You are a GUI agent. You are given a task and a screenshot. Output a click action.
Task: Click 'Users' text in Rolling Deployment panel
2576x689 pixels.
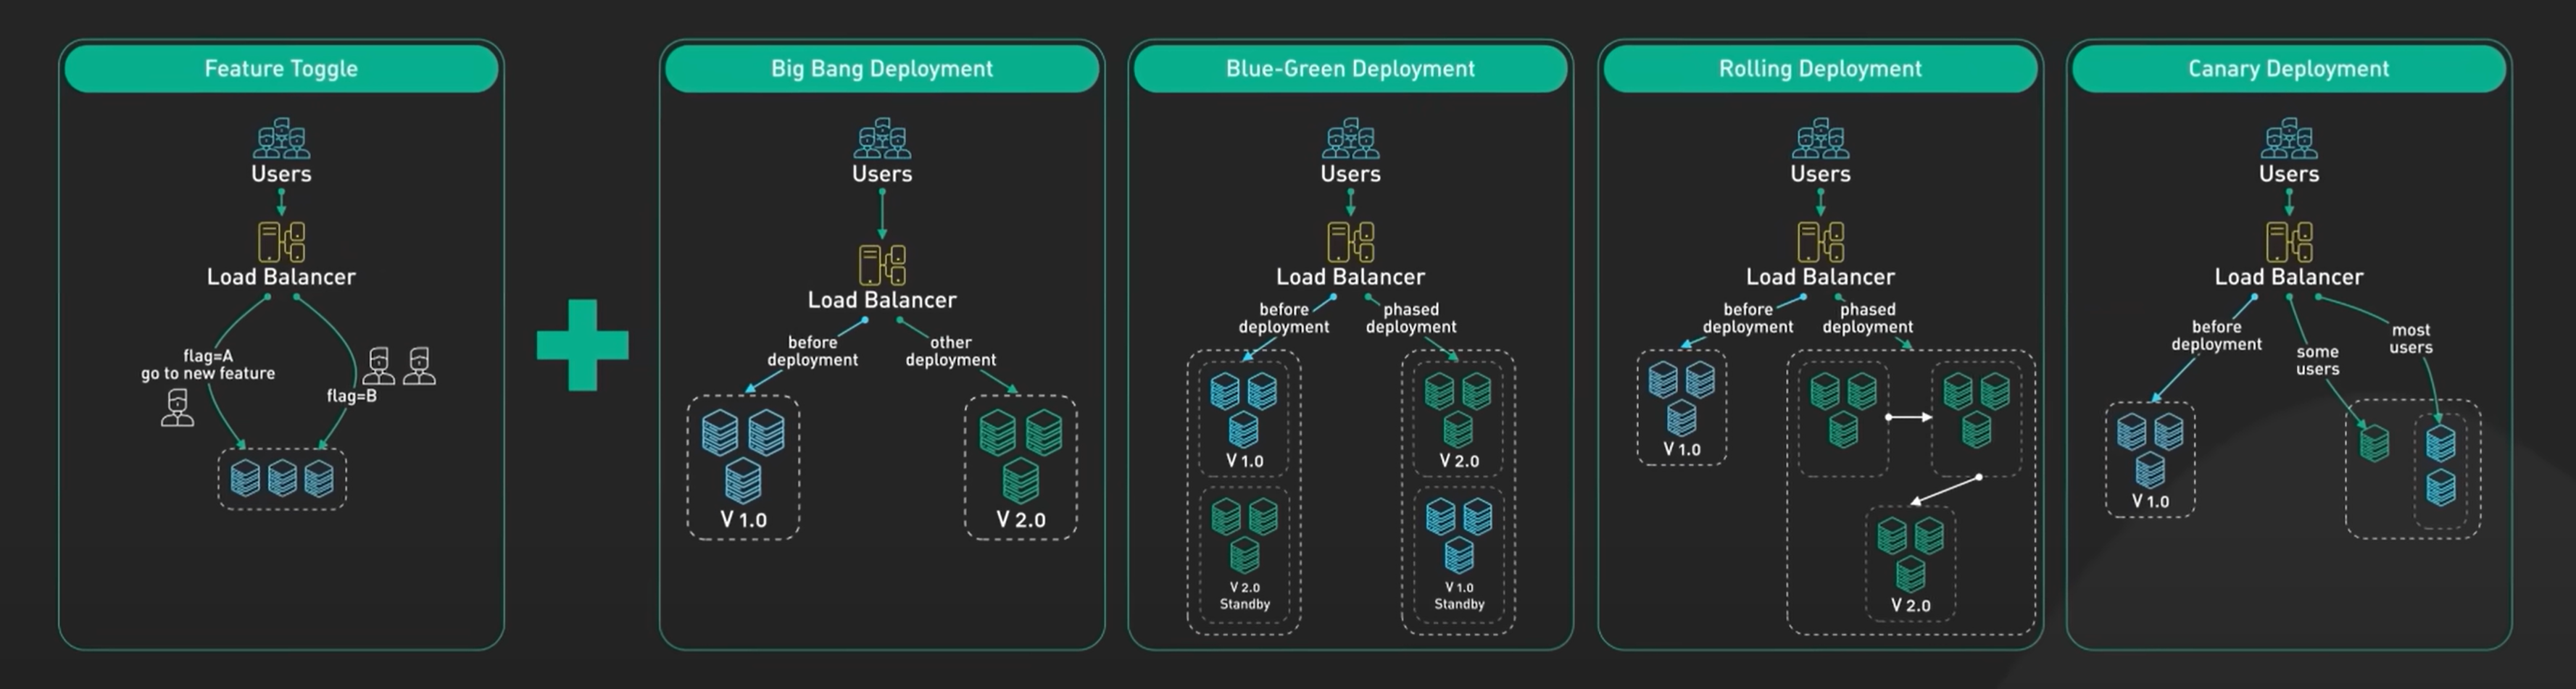1821,174
